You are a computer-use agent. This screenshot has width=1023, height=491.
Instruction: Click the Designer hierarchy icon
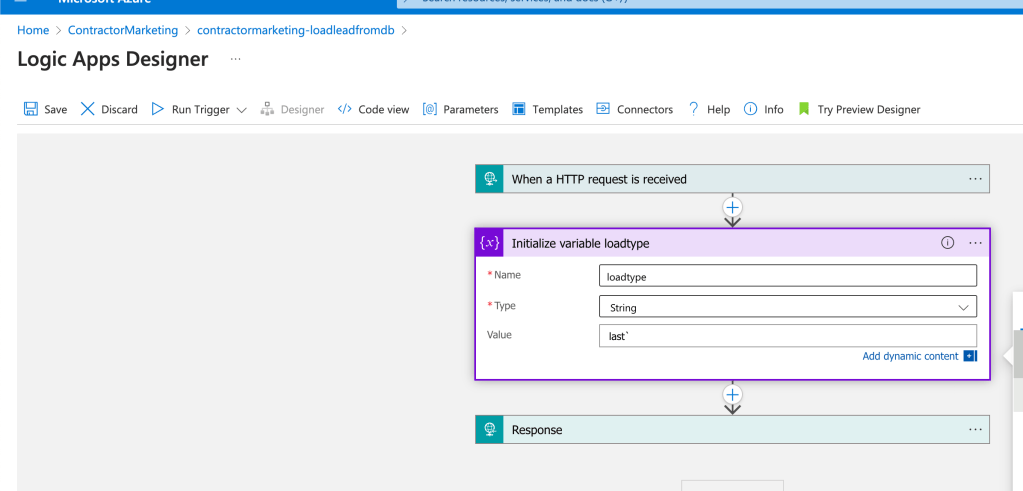(267, 109)
